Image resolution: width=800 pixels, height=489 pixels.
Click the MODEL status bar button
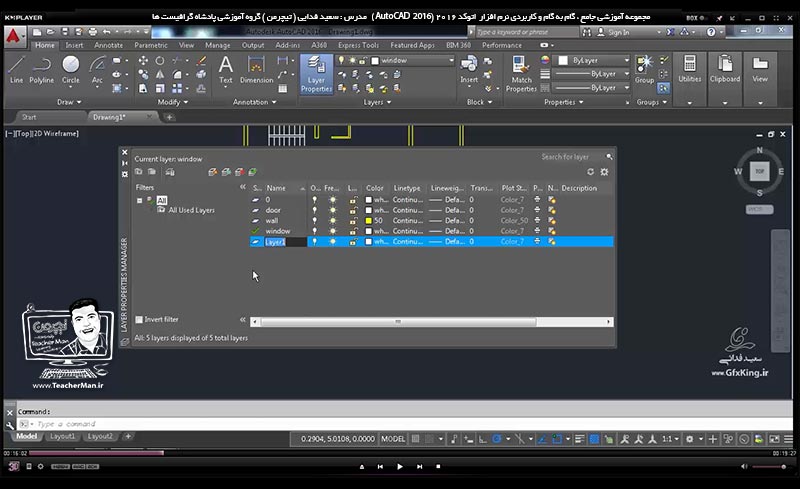click(x=393, y=438)
